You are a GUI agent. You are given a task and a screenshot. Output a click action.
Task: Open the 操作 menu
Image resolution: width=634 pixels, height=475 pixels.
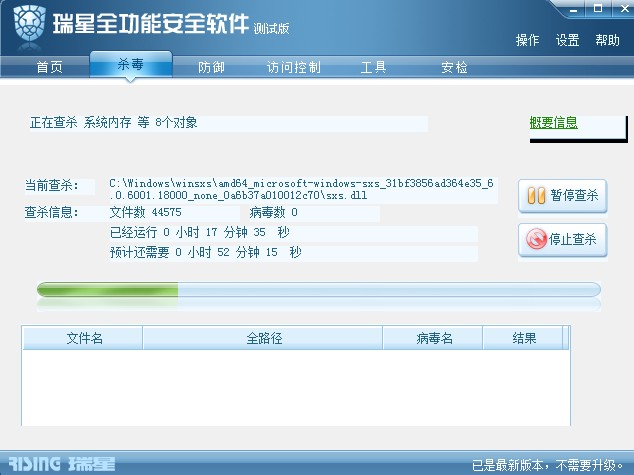(x=528, y=40)
